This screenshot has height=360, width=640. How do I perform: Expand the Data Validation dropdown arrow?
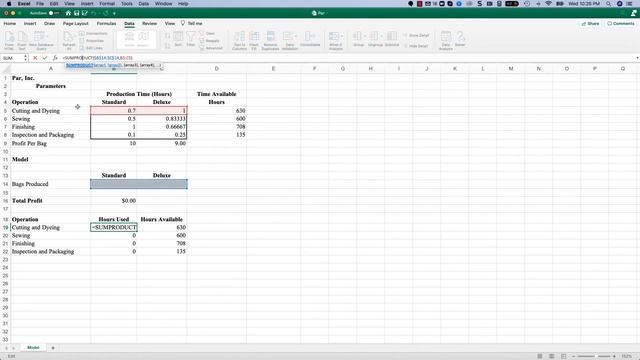296,36
